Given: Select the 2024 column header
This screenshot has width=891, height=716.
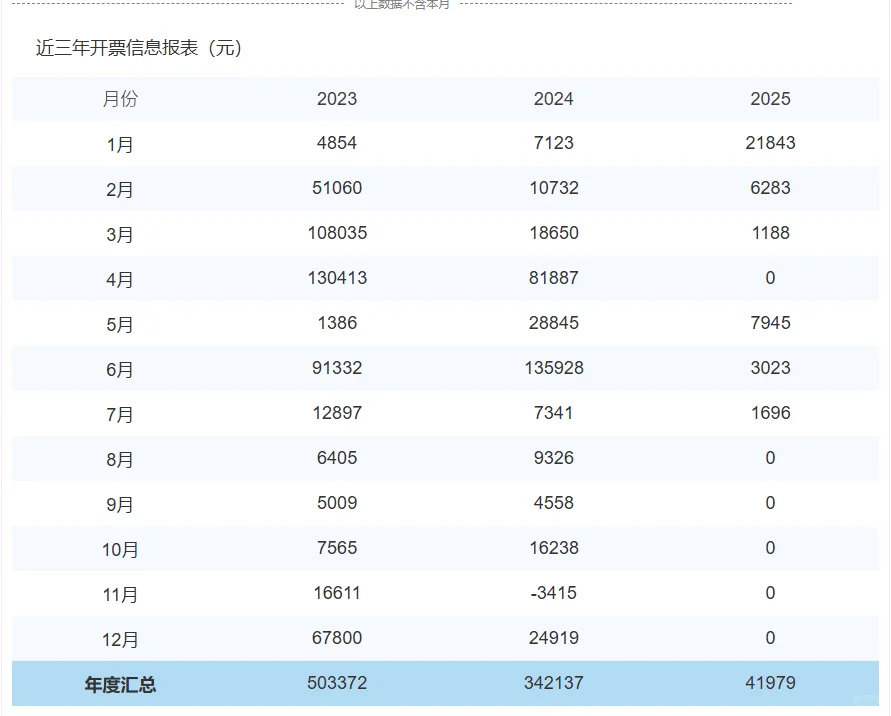Looking at the screenshot, I should [x=554, y=99].
